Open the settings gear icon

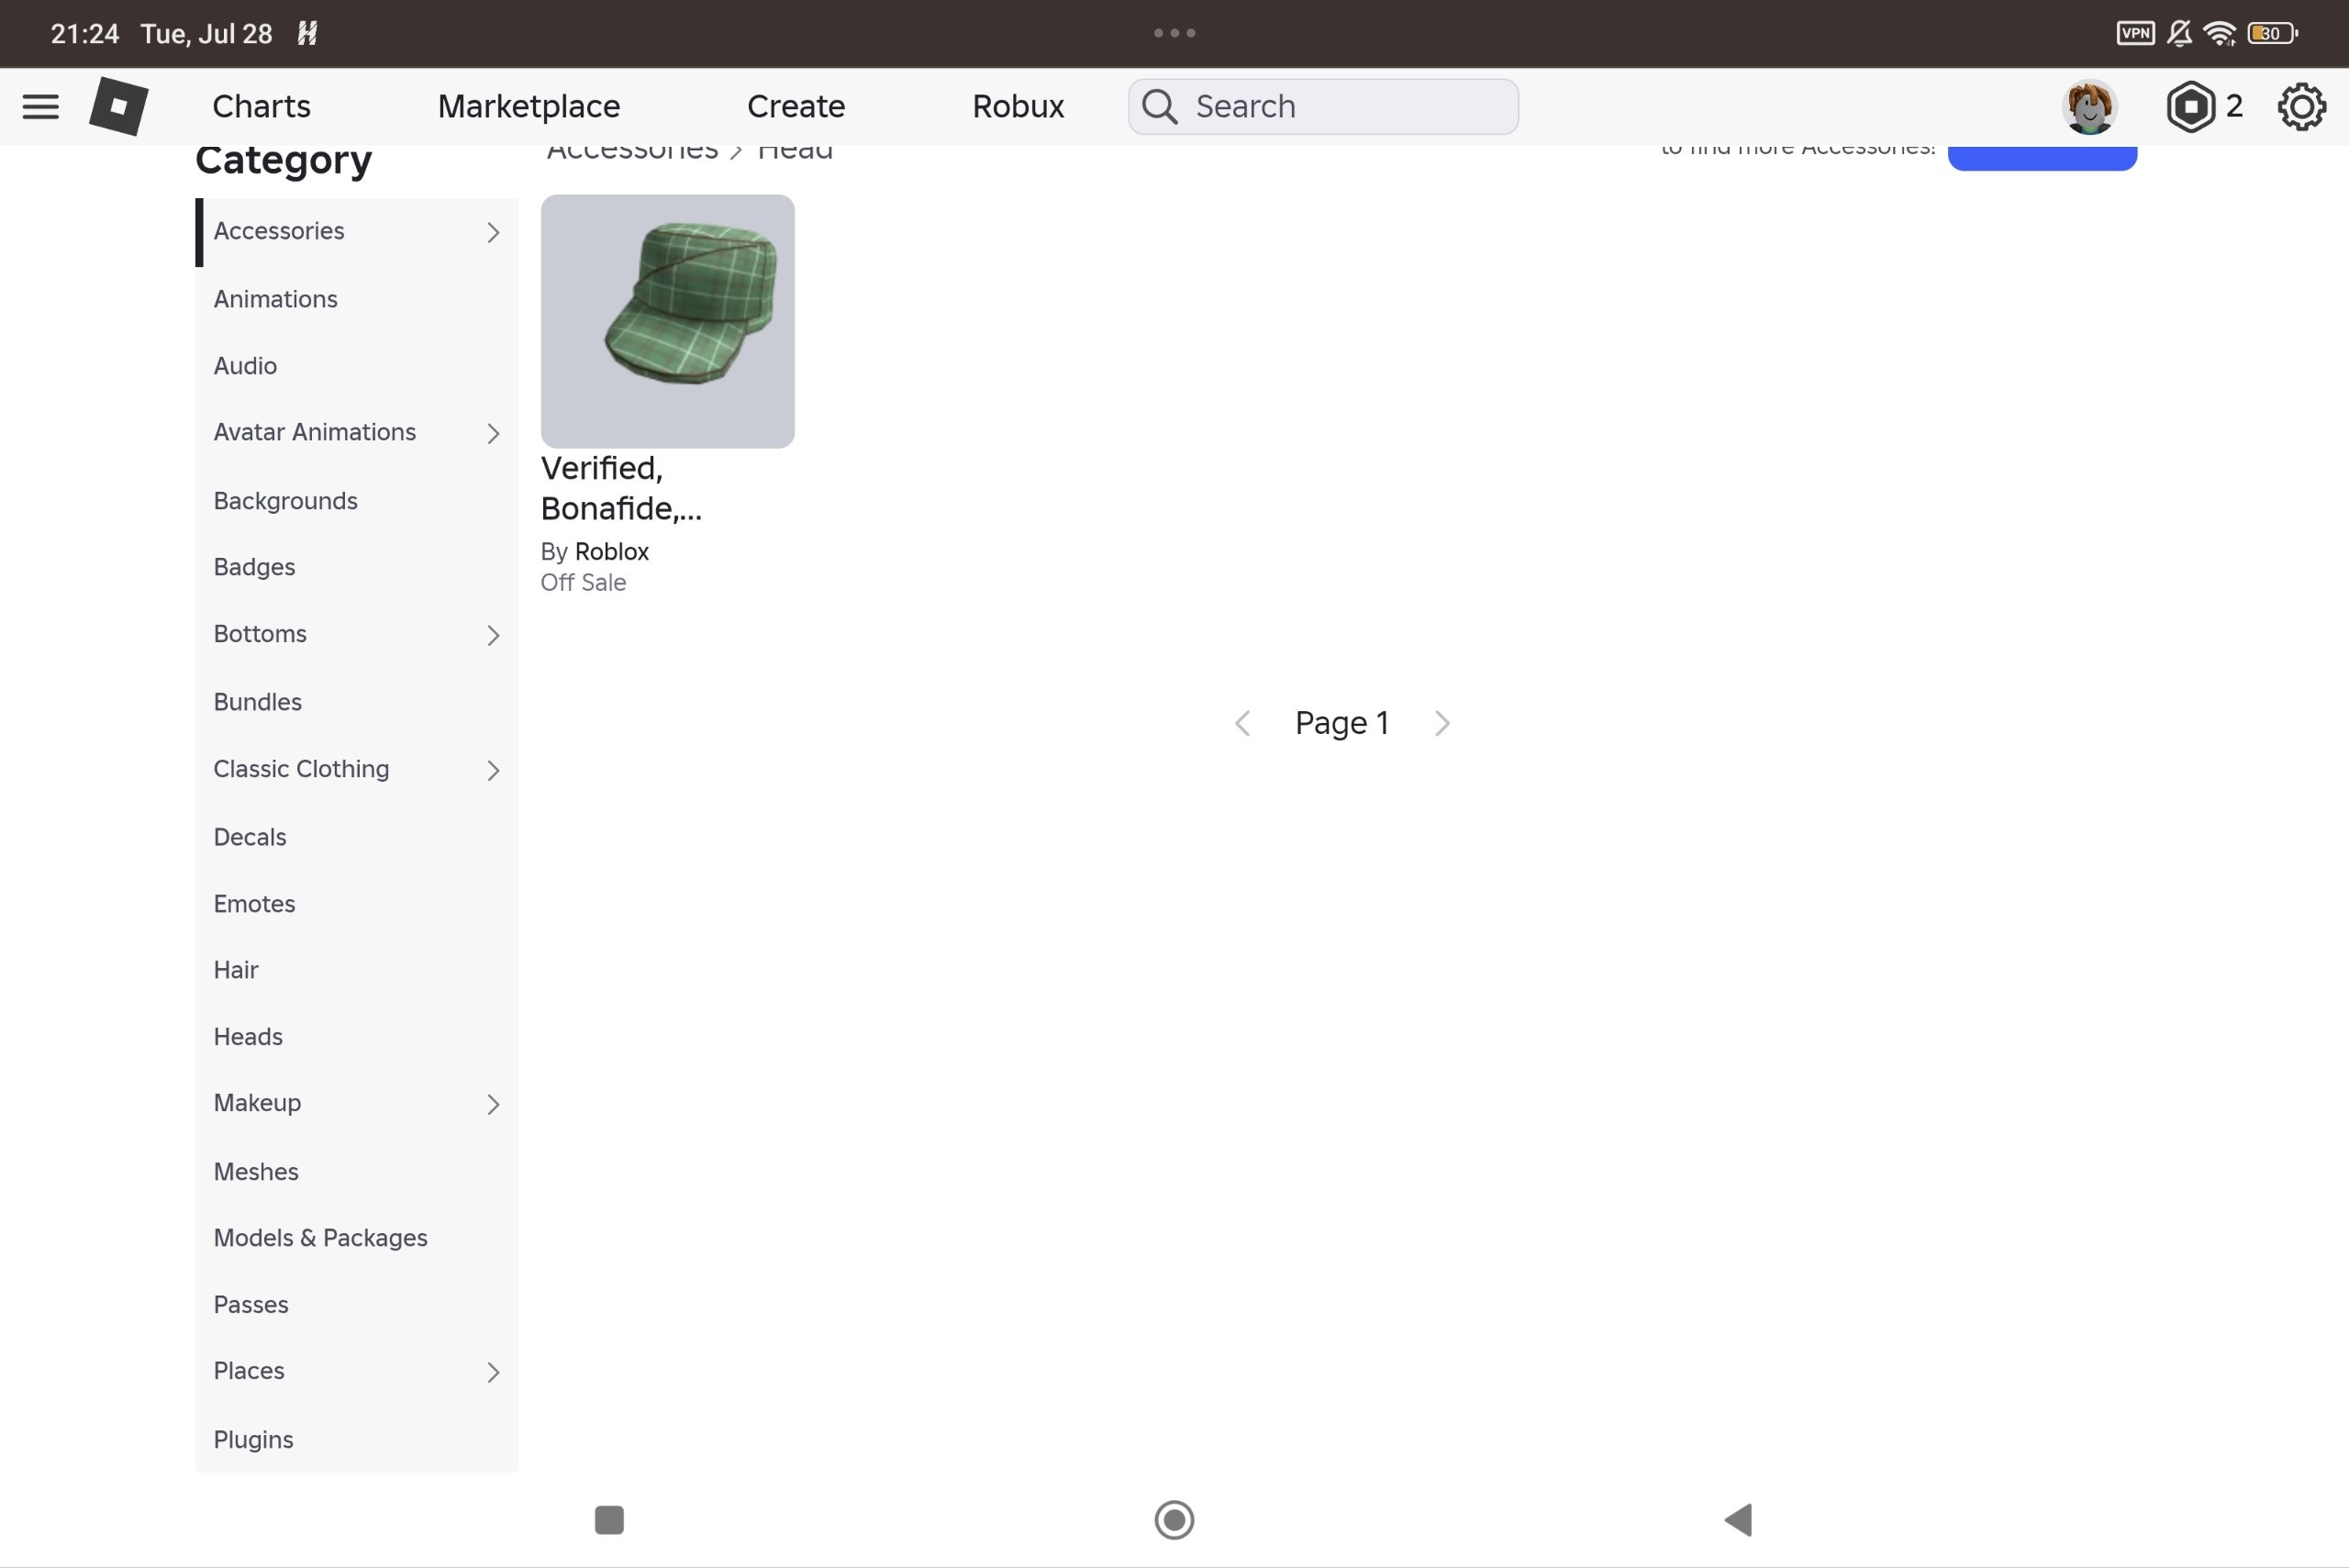(x=2301, y=106)
